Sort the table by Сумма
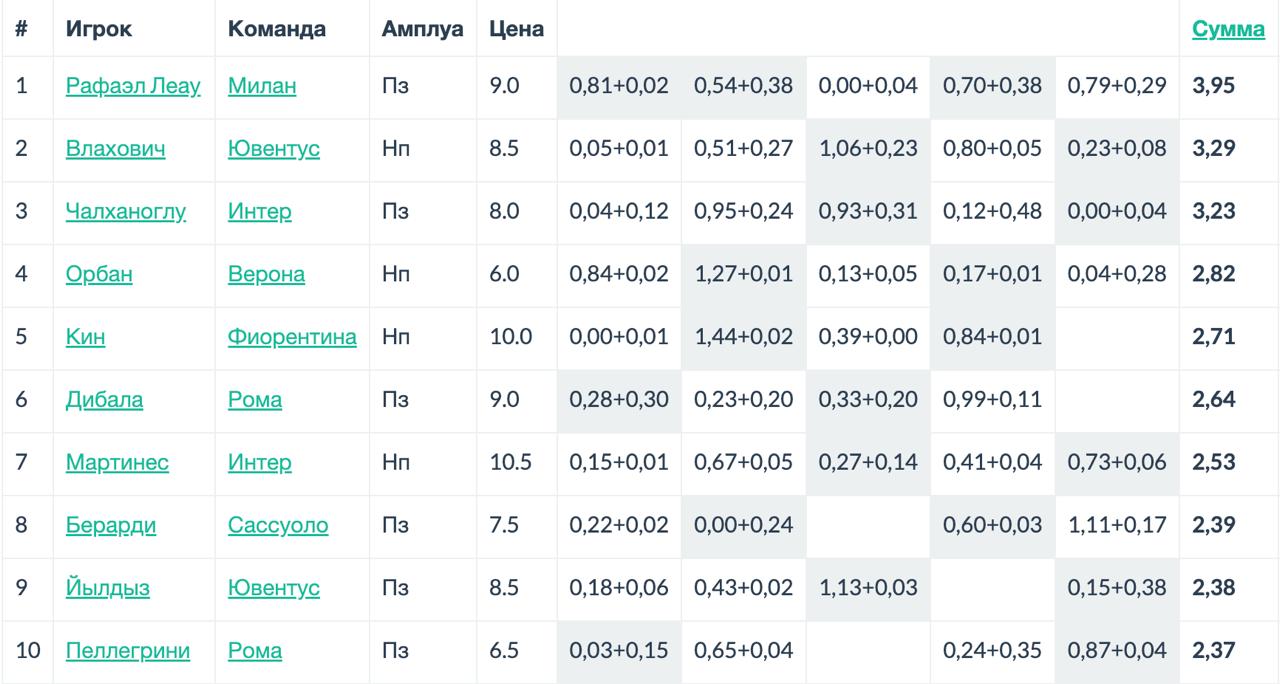 click(x=1228, y=29)
